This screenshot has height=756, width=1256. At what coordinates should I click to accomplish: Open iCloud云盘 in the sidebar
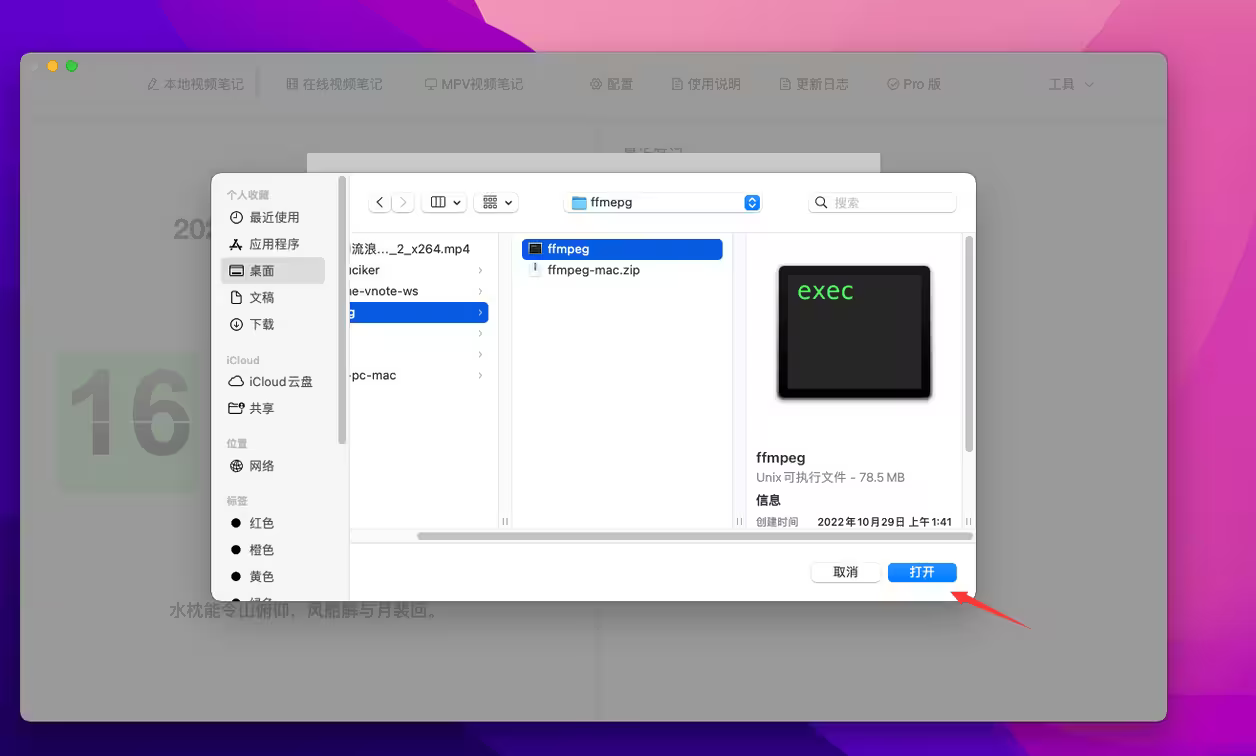pos(273,381)
